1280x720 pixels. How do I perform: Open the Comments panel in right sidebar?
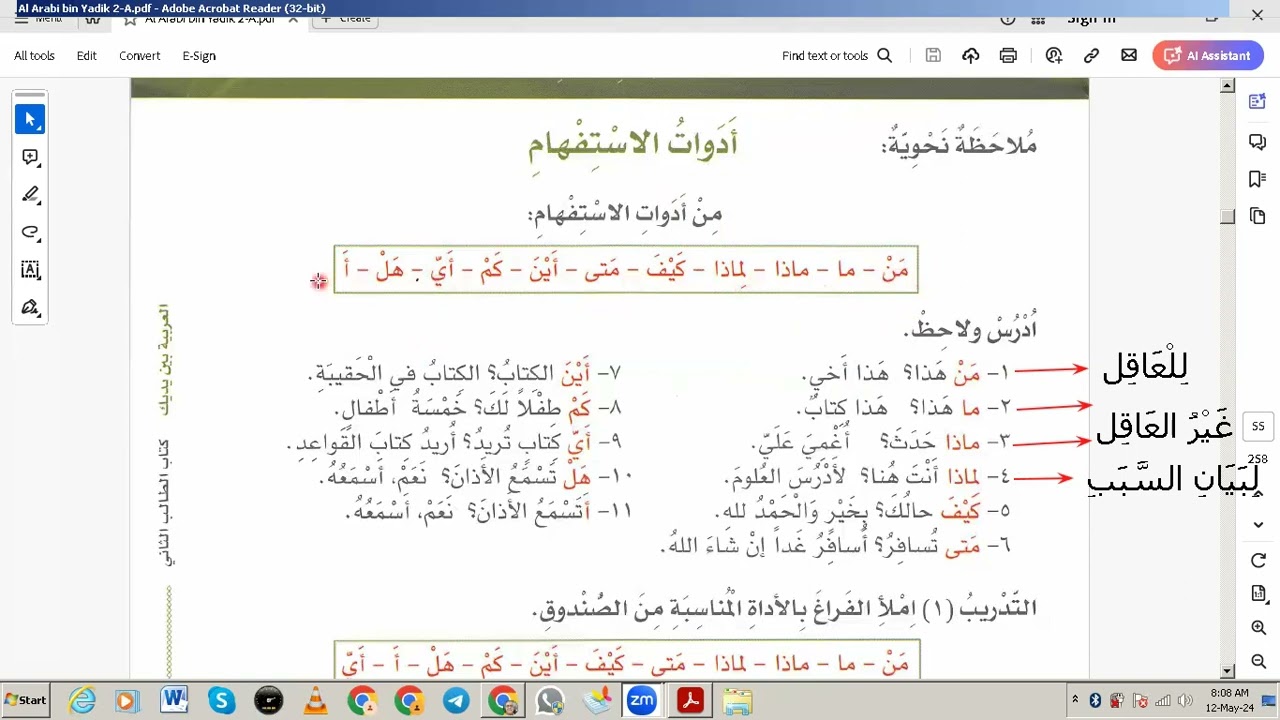[1258, 142]
